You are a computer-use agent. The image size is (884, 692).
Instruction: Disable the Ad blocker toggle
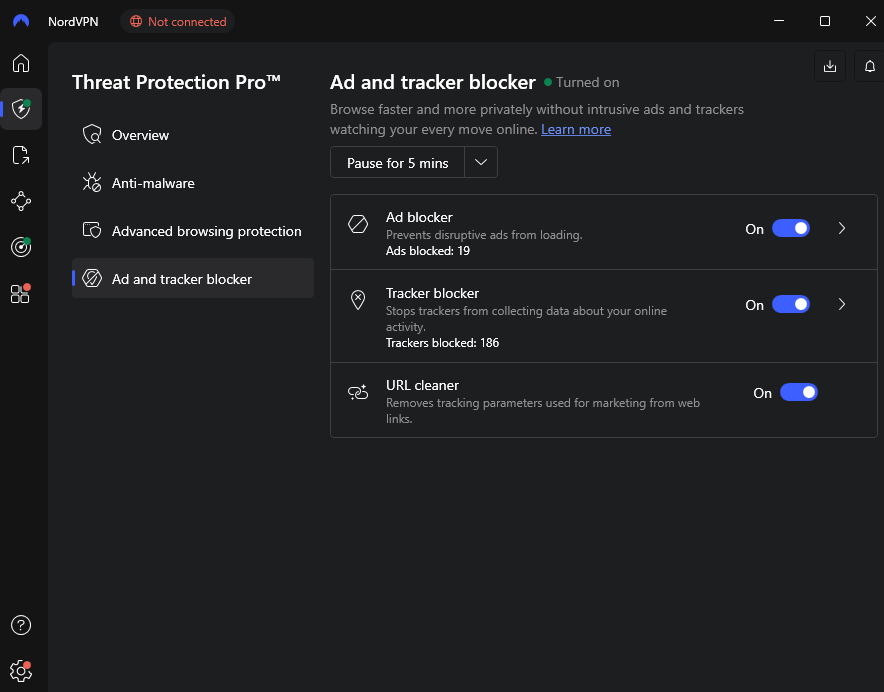coord(791,228)
